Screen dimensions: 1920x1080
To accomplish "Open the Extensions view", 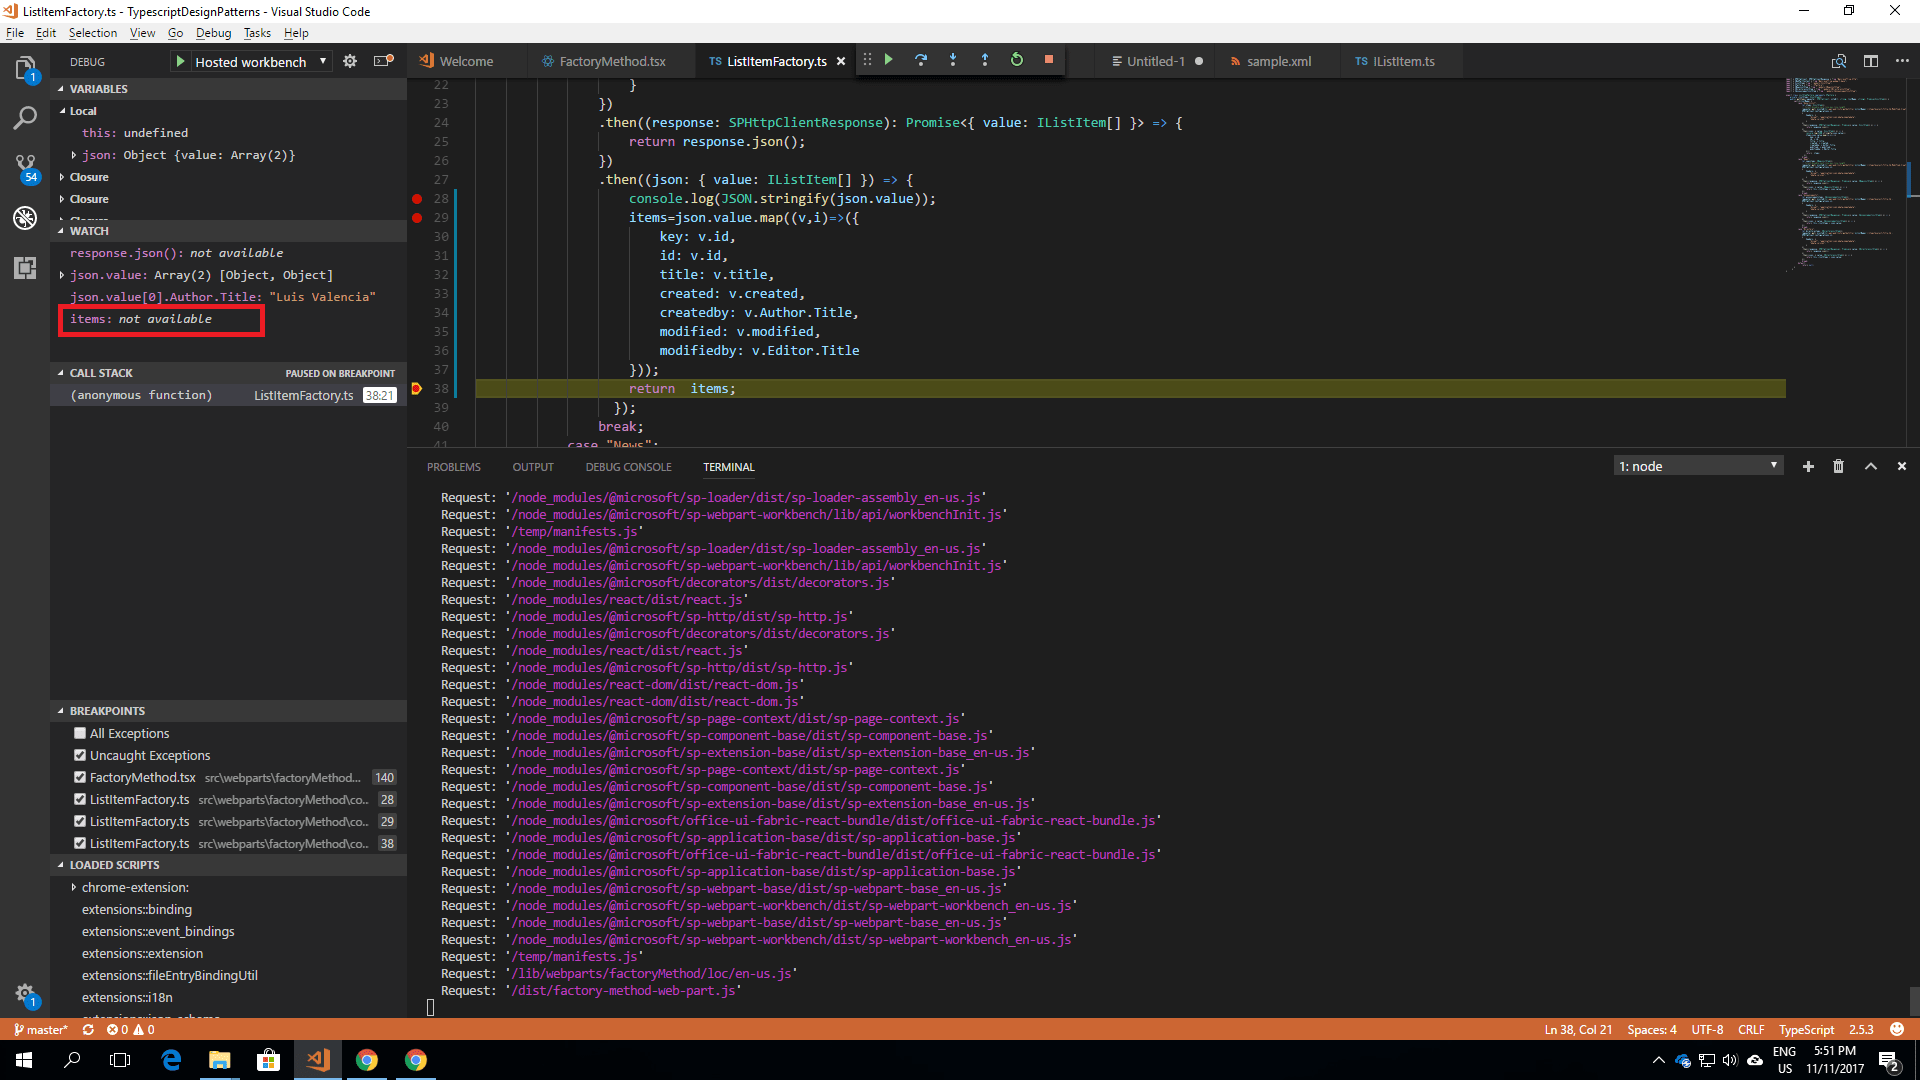I will 25,268.
